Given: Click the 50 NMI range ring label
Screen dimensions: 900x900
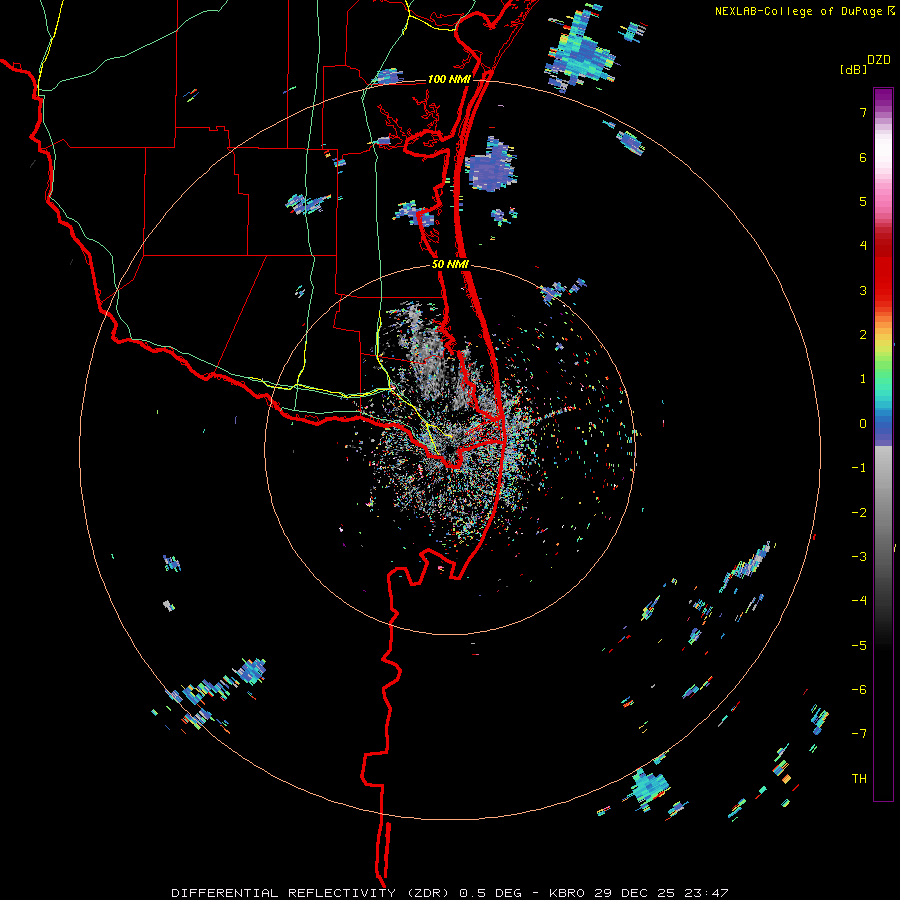Looking at the screenshot, I should [x=450, y=265].
